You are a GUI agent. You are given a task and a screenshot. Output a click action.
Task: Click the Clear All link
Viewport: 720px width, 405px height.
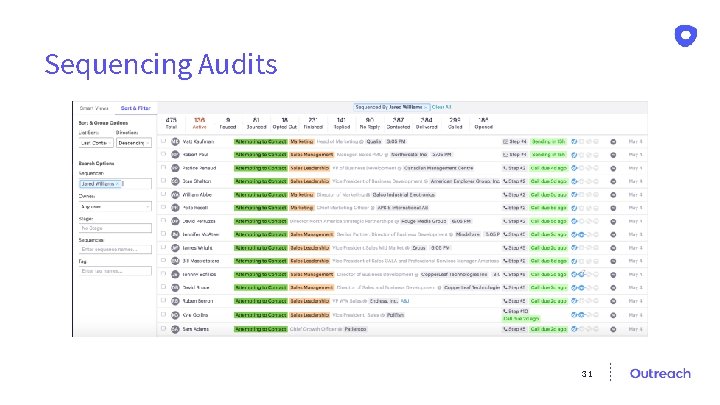(441, 107)
